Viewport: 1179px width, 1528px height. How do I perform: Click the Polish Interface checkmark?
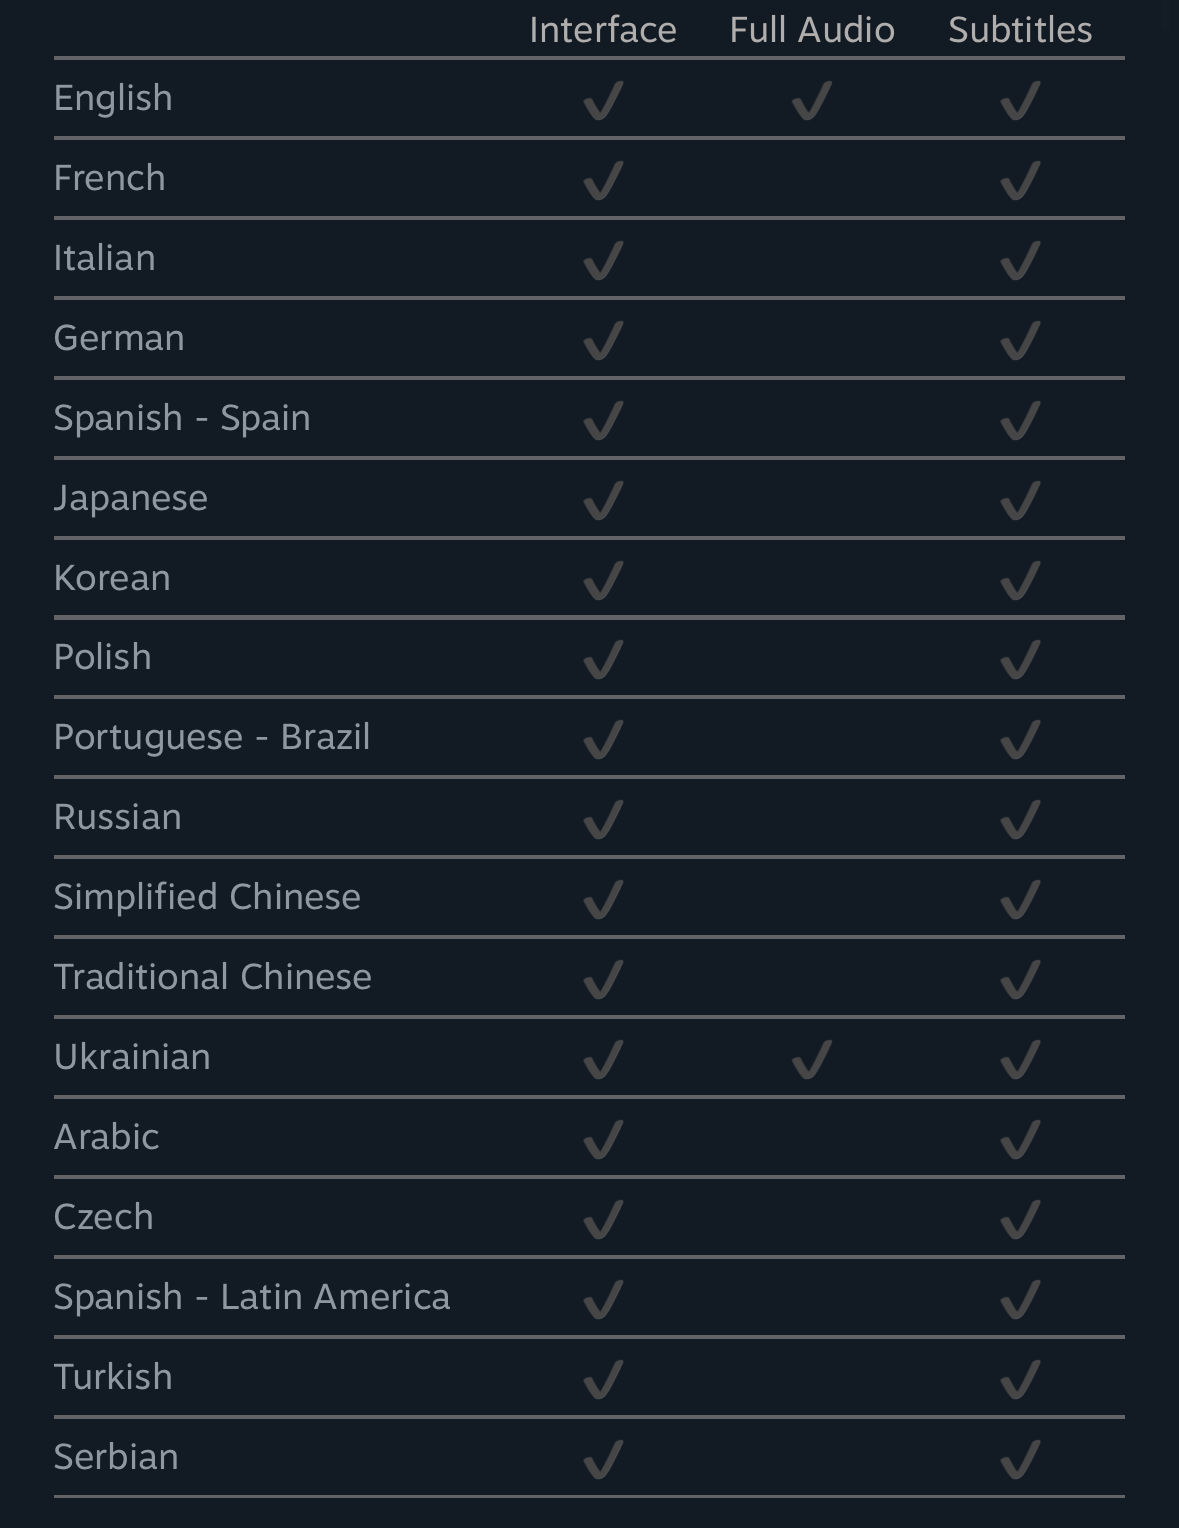[x=603, y=660]
